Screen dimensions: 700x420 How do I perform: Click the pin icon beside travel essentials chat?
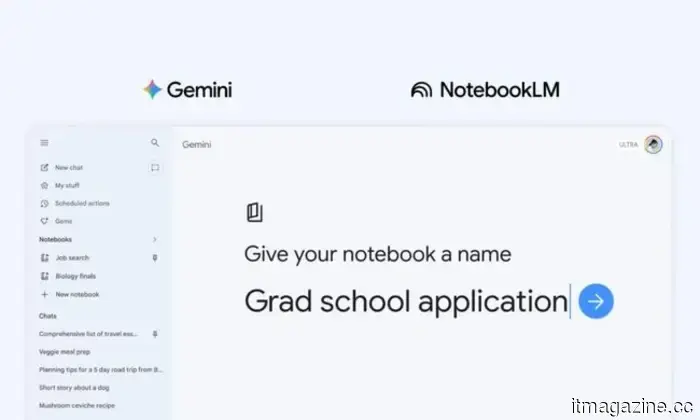pos(154,333)
